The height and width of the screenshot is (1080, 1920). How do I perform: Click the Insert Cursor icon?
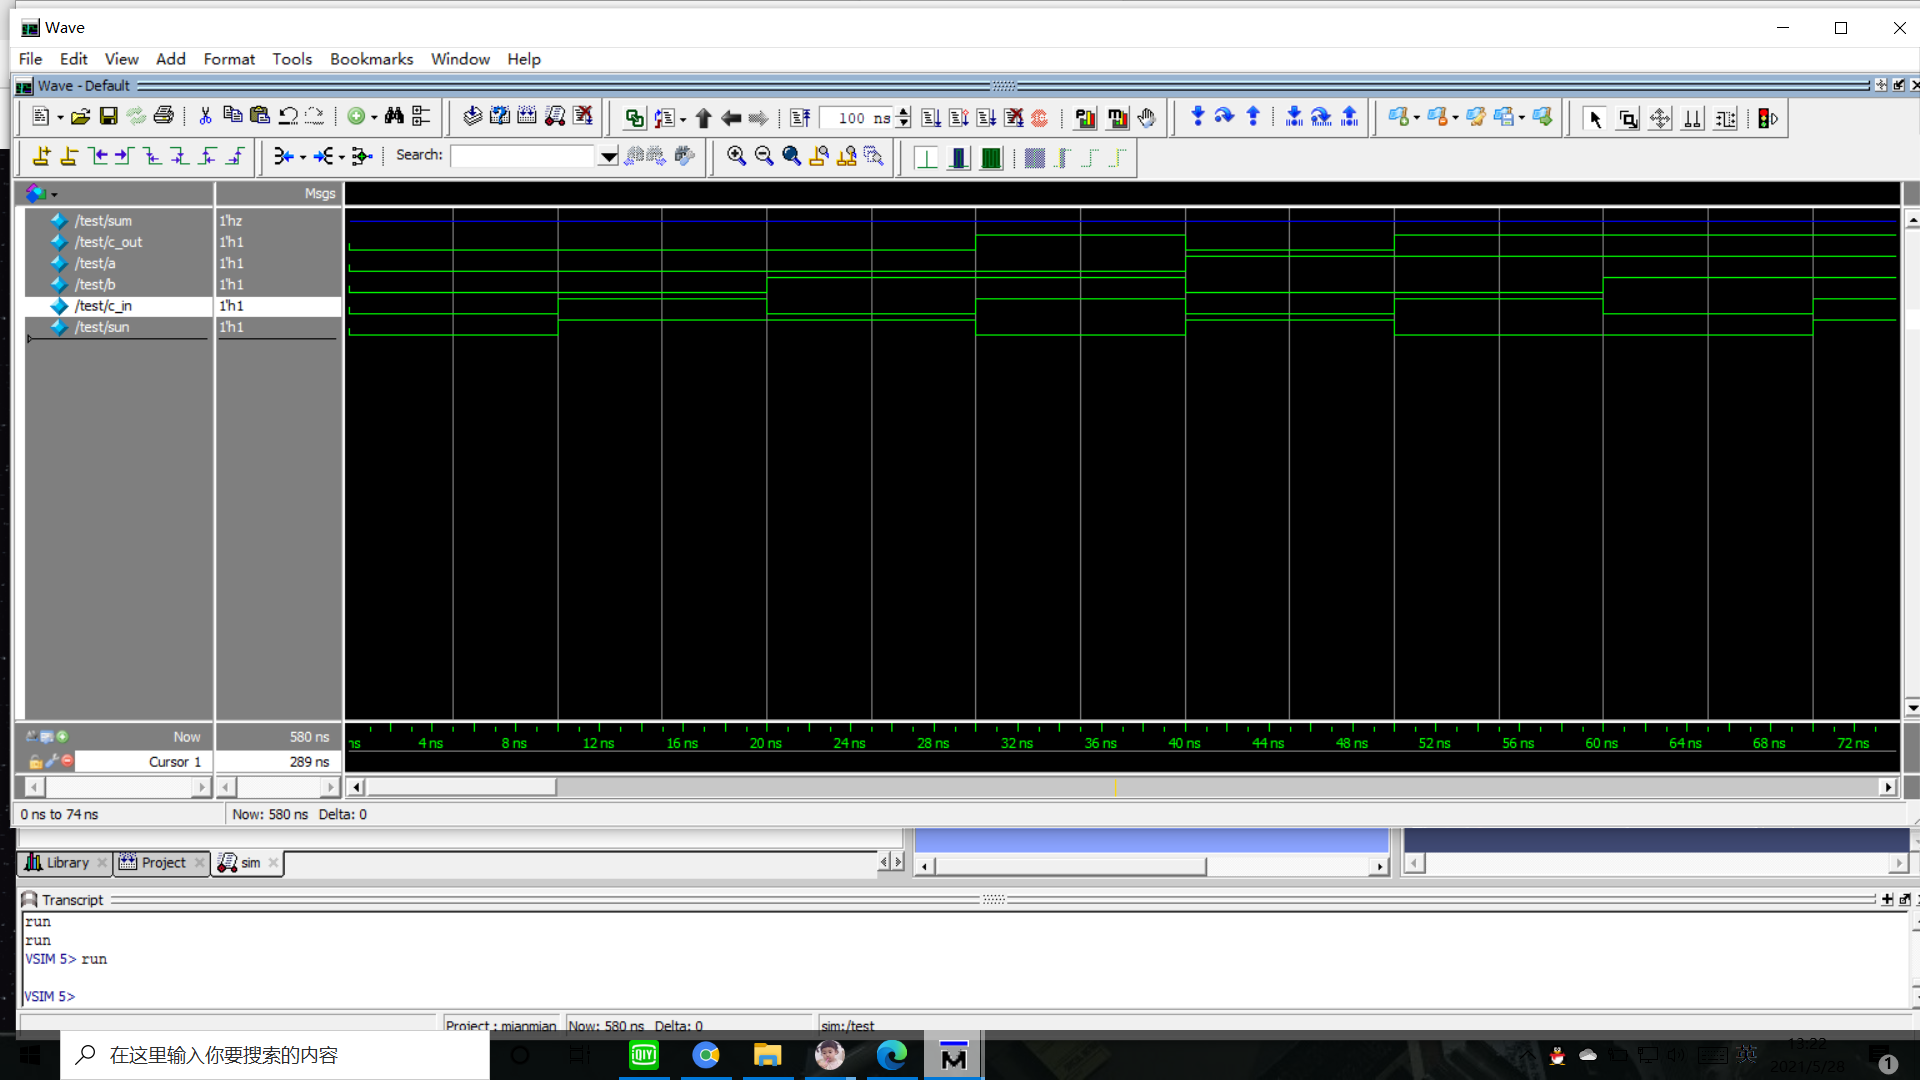click(x=41, y=156)
